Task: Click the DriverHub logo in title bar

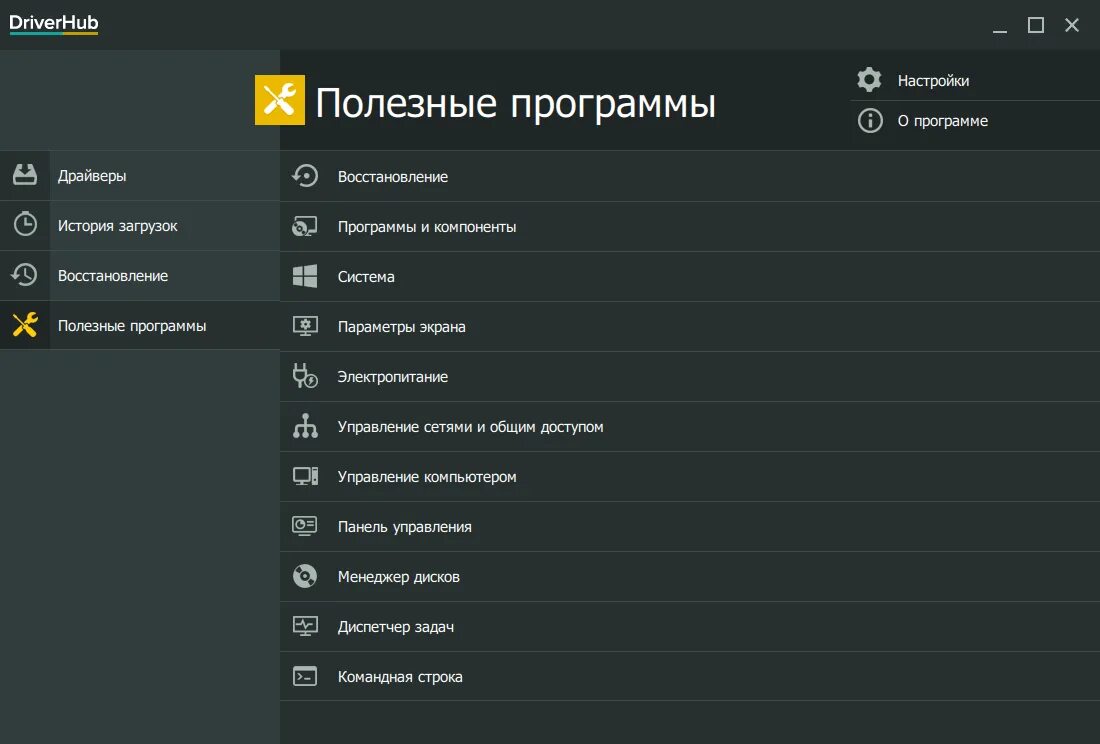Action: point(52,21)
